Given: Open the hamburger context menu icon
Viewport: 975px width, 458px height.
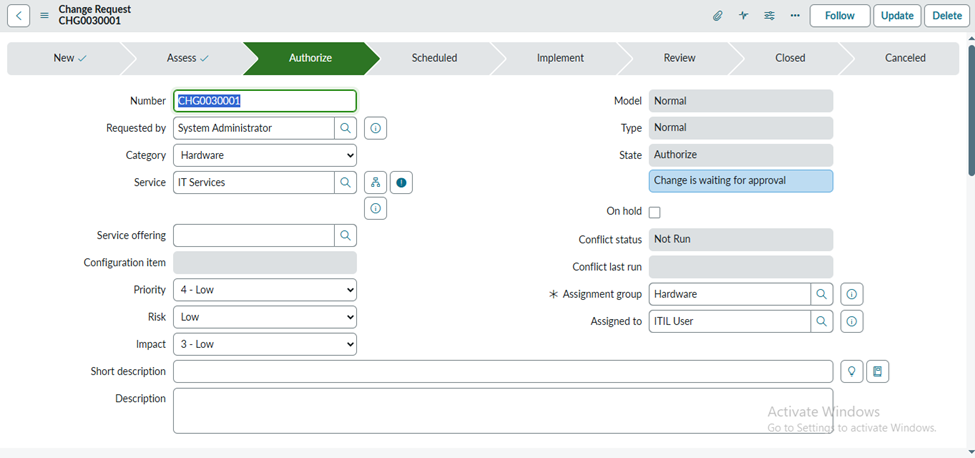Looking at the screenshot, I should click(x=44, y=16).
